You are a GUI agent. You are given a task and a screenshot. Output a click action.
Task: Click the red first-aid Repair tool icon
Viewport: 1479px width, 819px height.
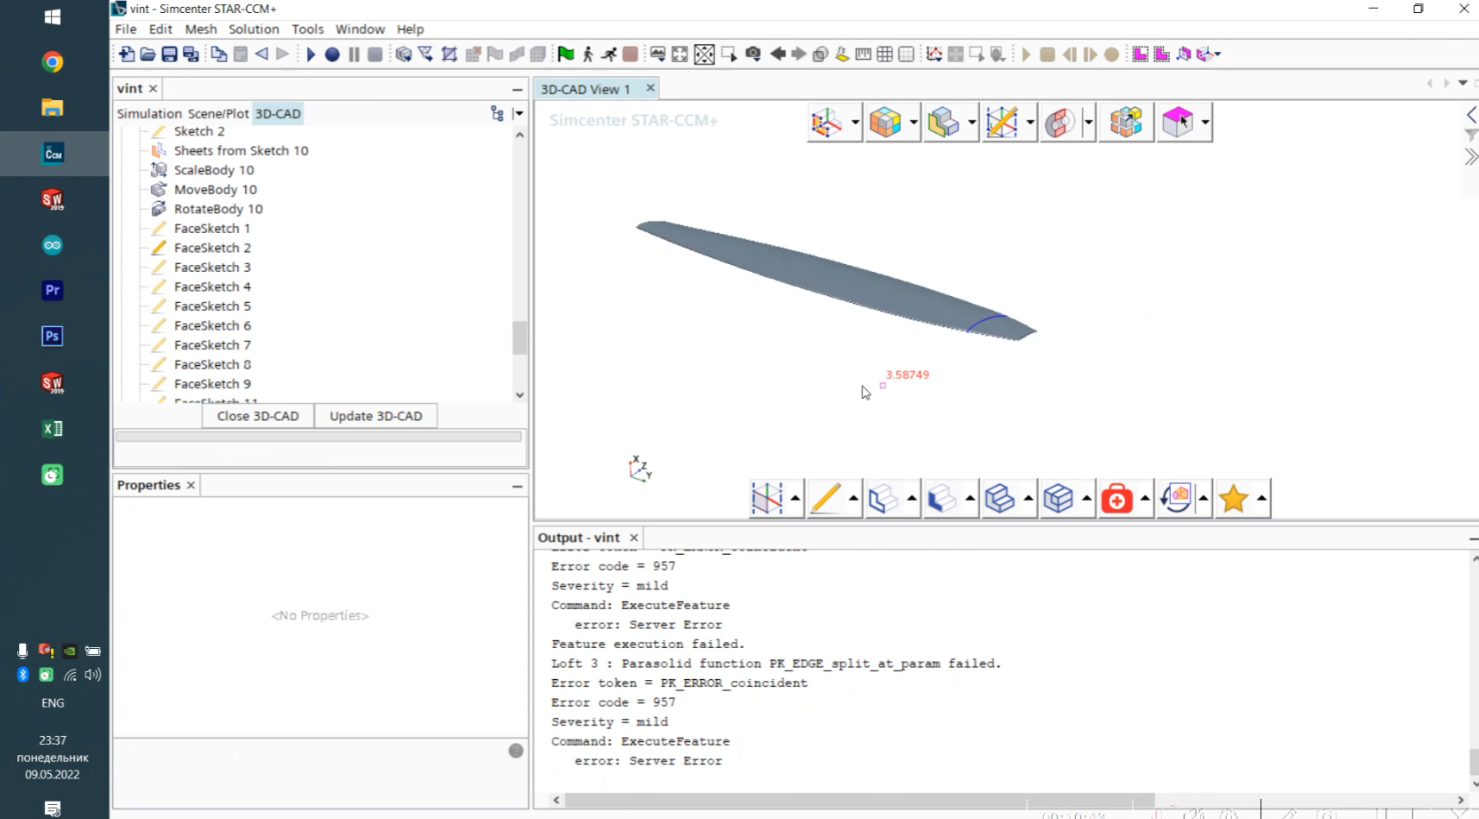tap(1117, 498)
